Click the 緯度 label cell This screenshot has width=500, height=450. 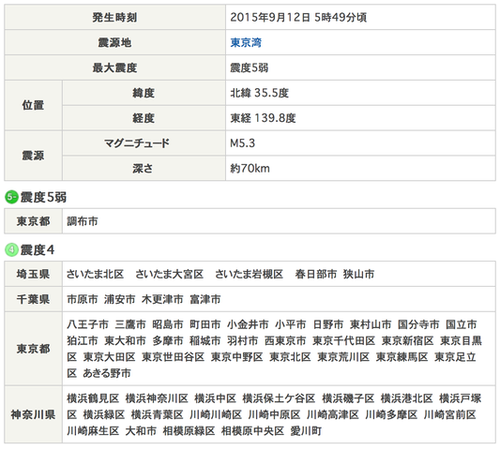[x=144, y=93]
